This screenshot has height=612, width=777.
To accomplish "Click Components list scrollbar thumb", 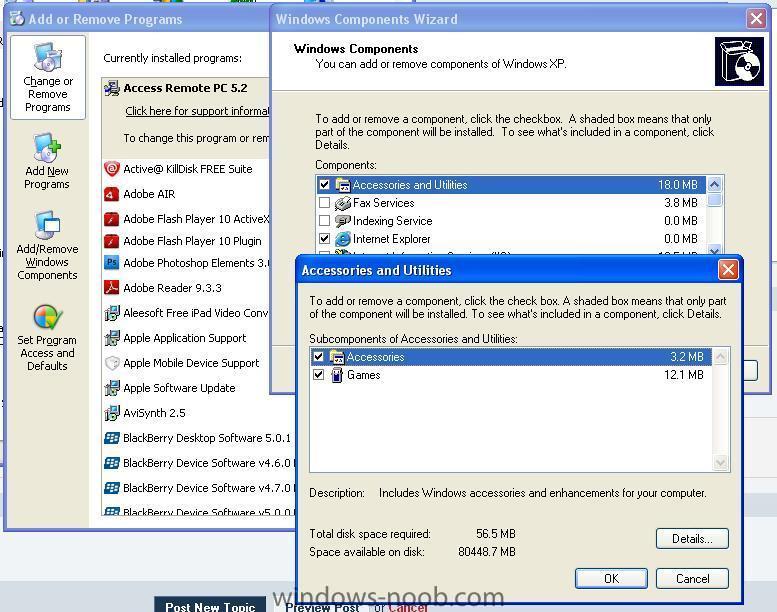I will (x=714, y=200).
